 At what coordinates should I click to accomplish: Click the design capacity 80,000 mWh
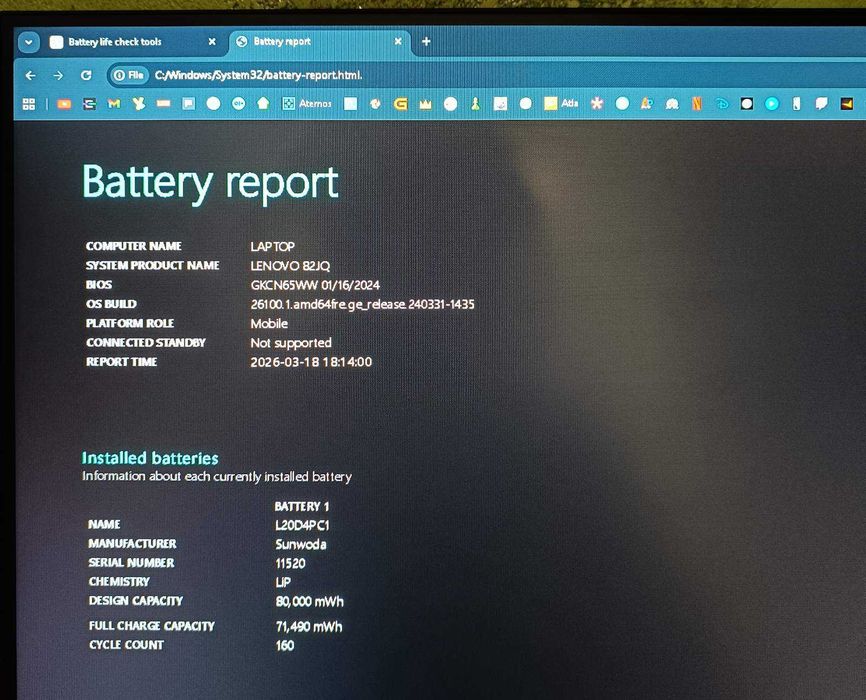pyautogui.click(x=309, y=602)
